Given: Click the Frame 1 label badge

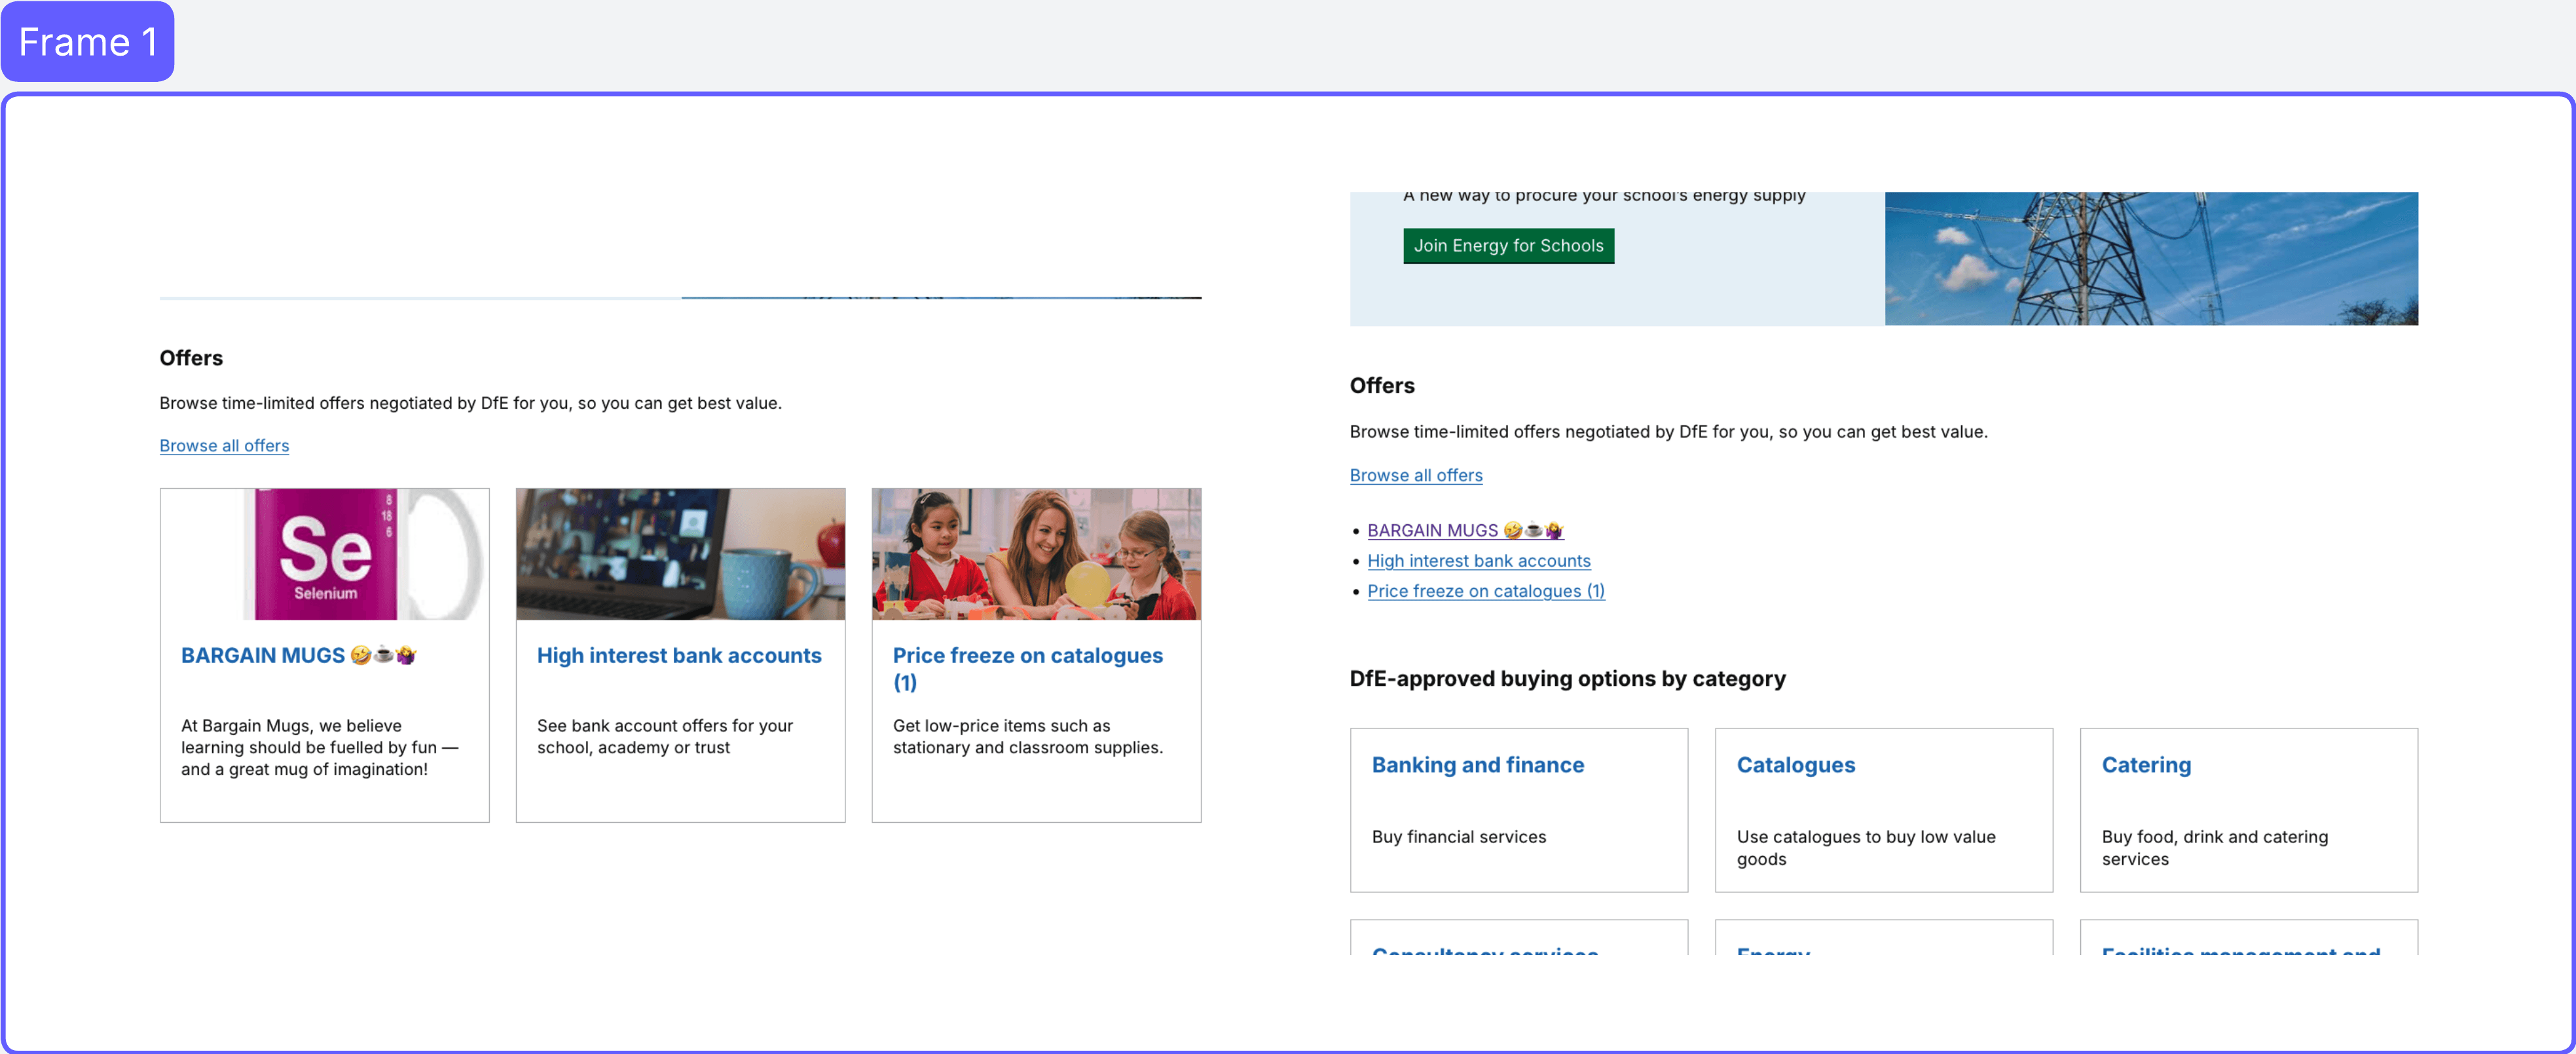Looking at the screenshot, I should tap(88, 41).
